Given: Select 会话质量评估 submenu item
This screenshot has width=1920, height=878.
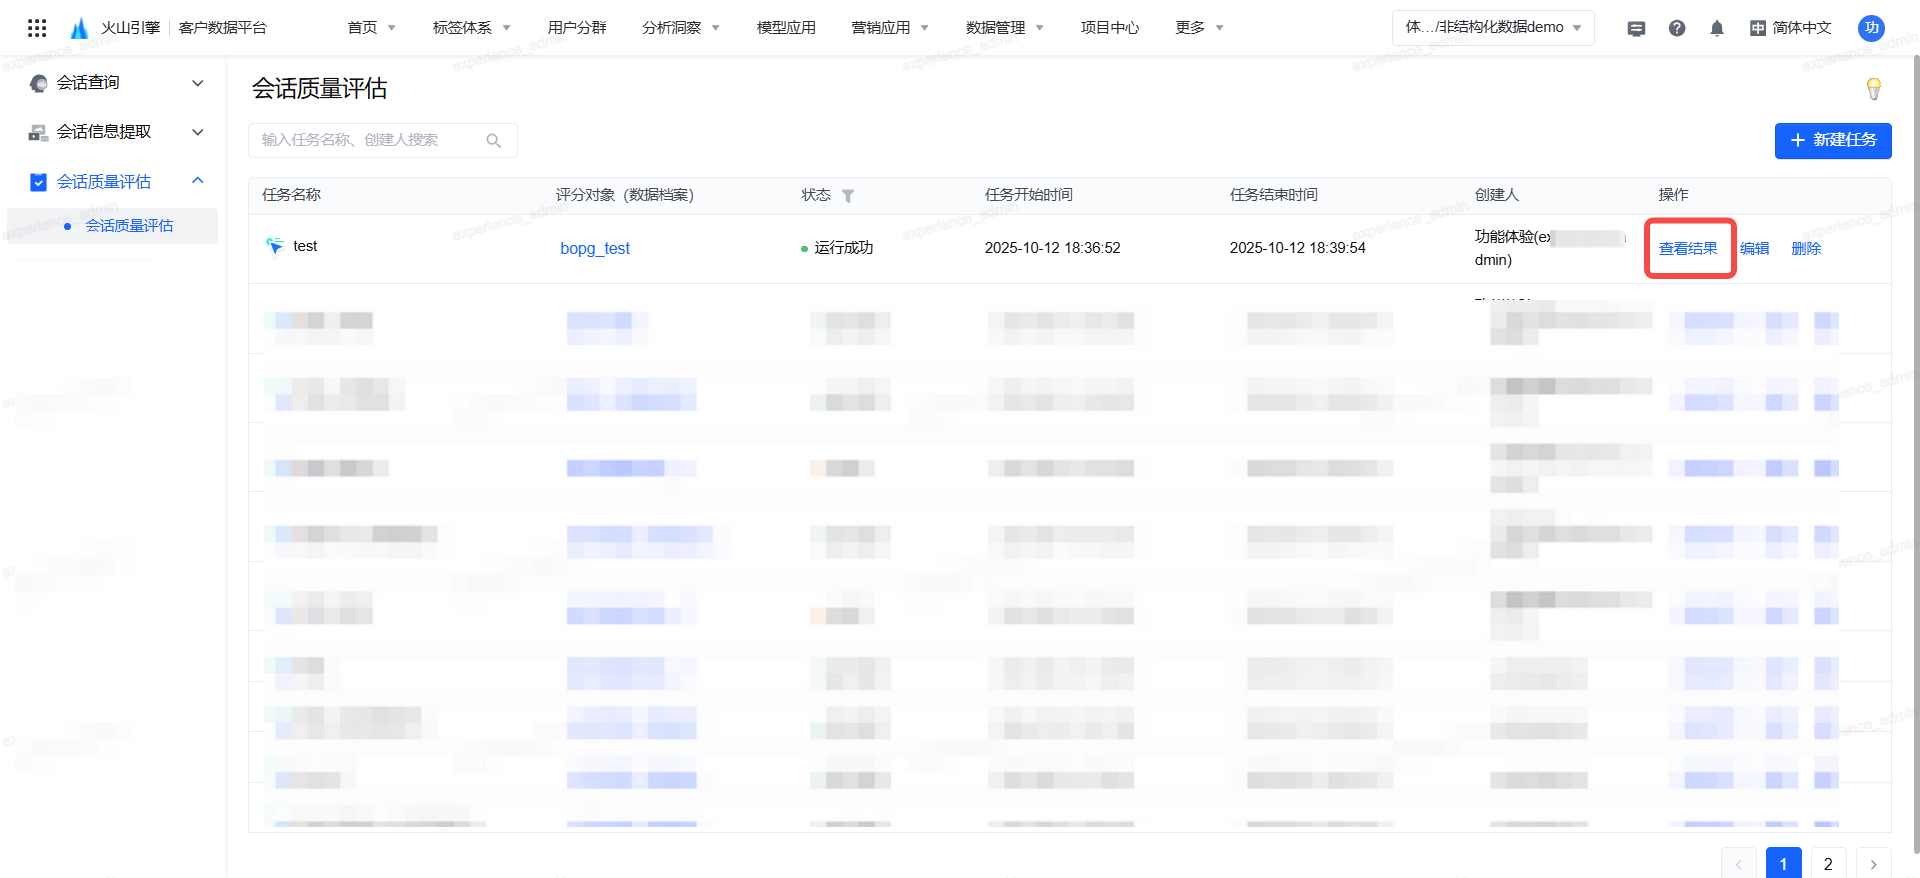Looking at the screenshot, I should (112, 226).
